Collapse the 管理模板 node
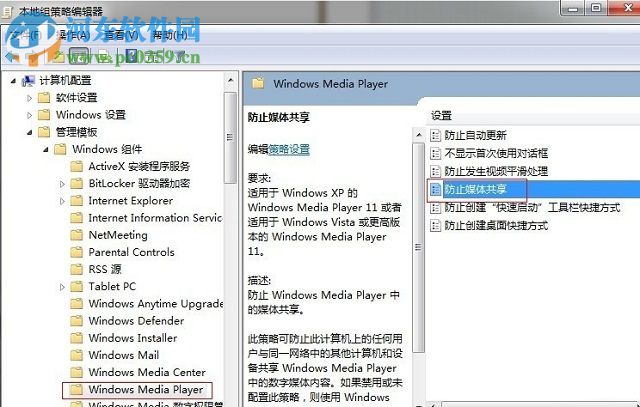This screenshot has height=407, width=640. point(30,132)
